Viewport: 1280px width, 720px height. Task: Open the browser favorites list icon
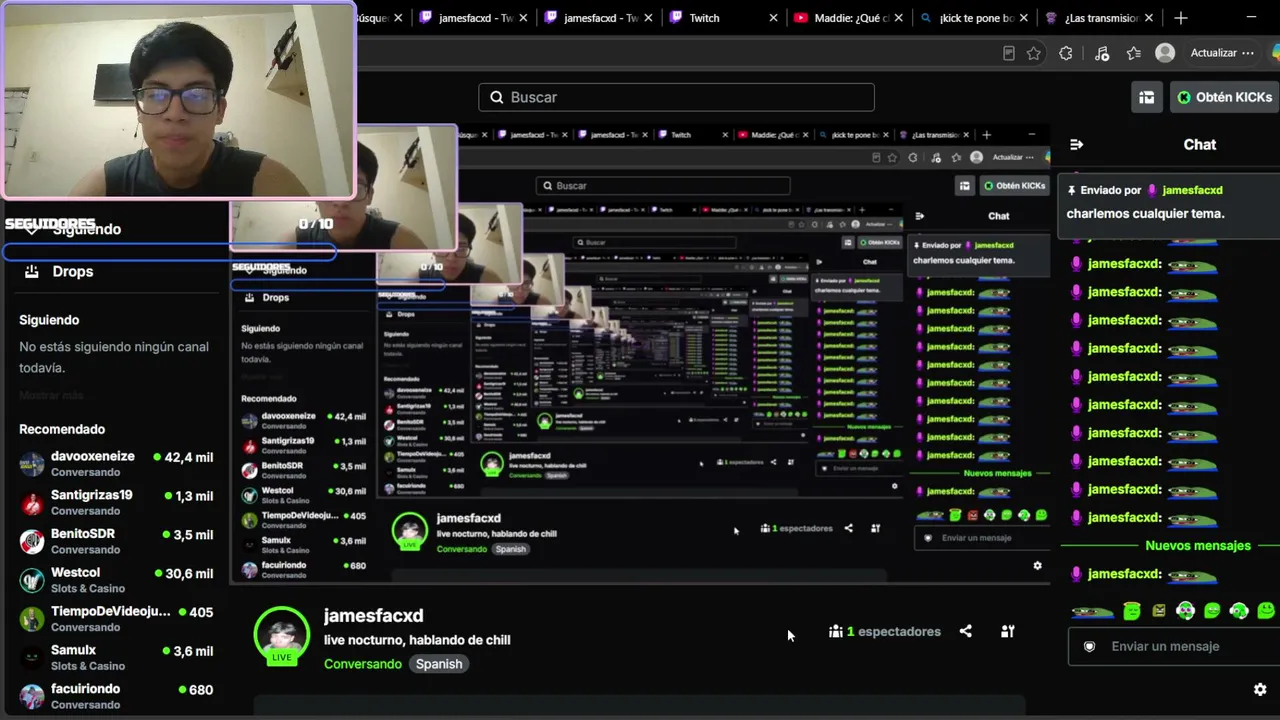tap(1133, 53)
